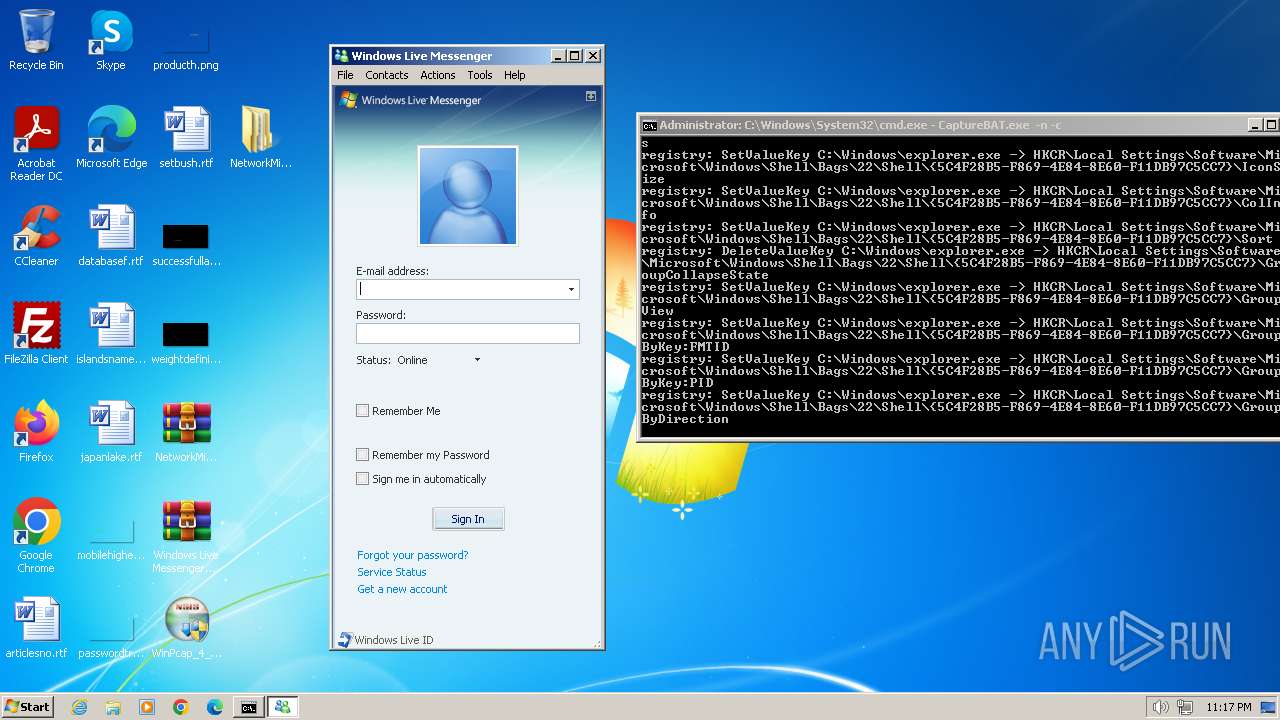The image size is (1280, 720).
Task: Switch to the cmd.exe taskbar button
Action: click(x=248, y=707)
